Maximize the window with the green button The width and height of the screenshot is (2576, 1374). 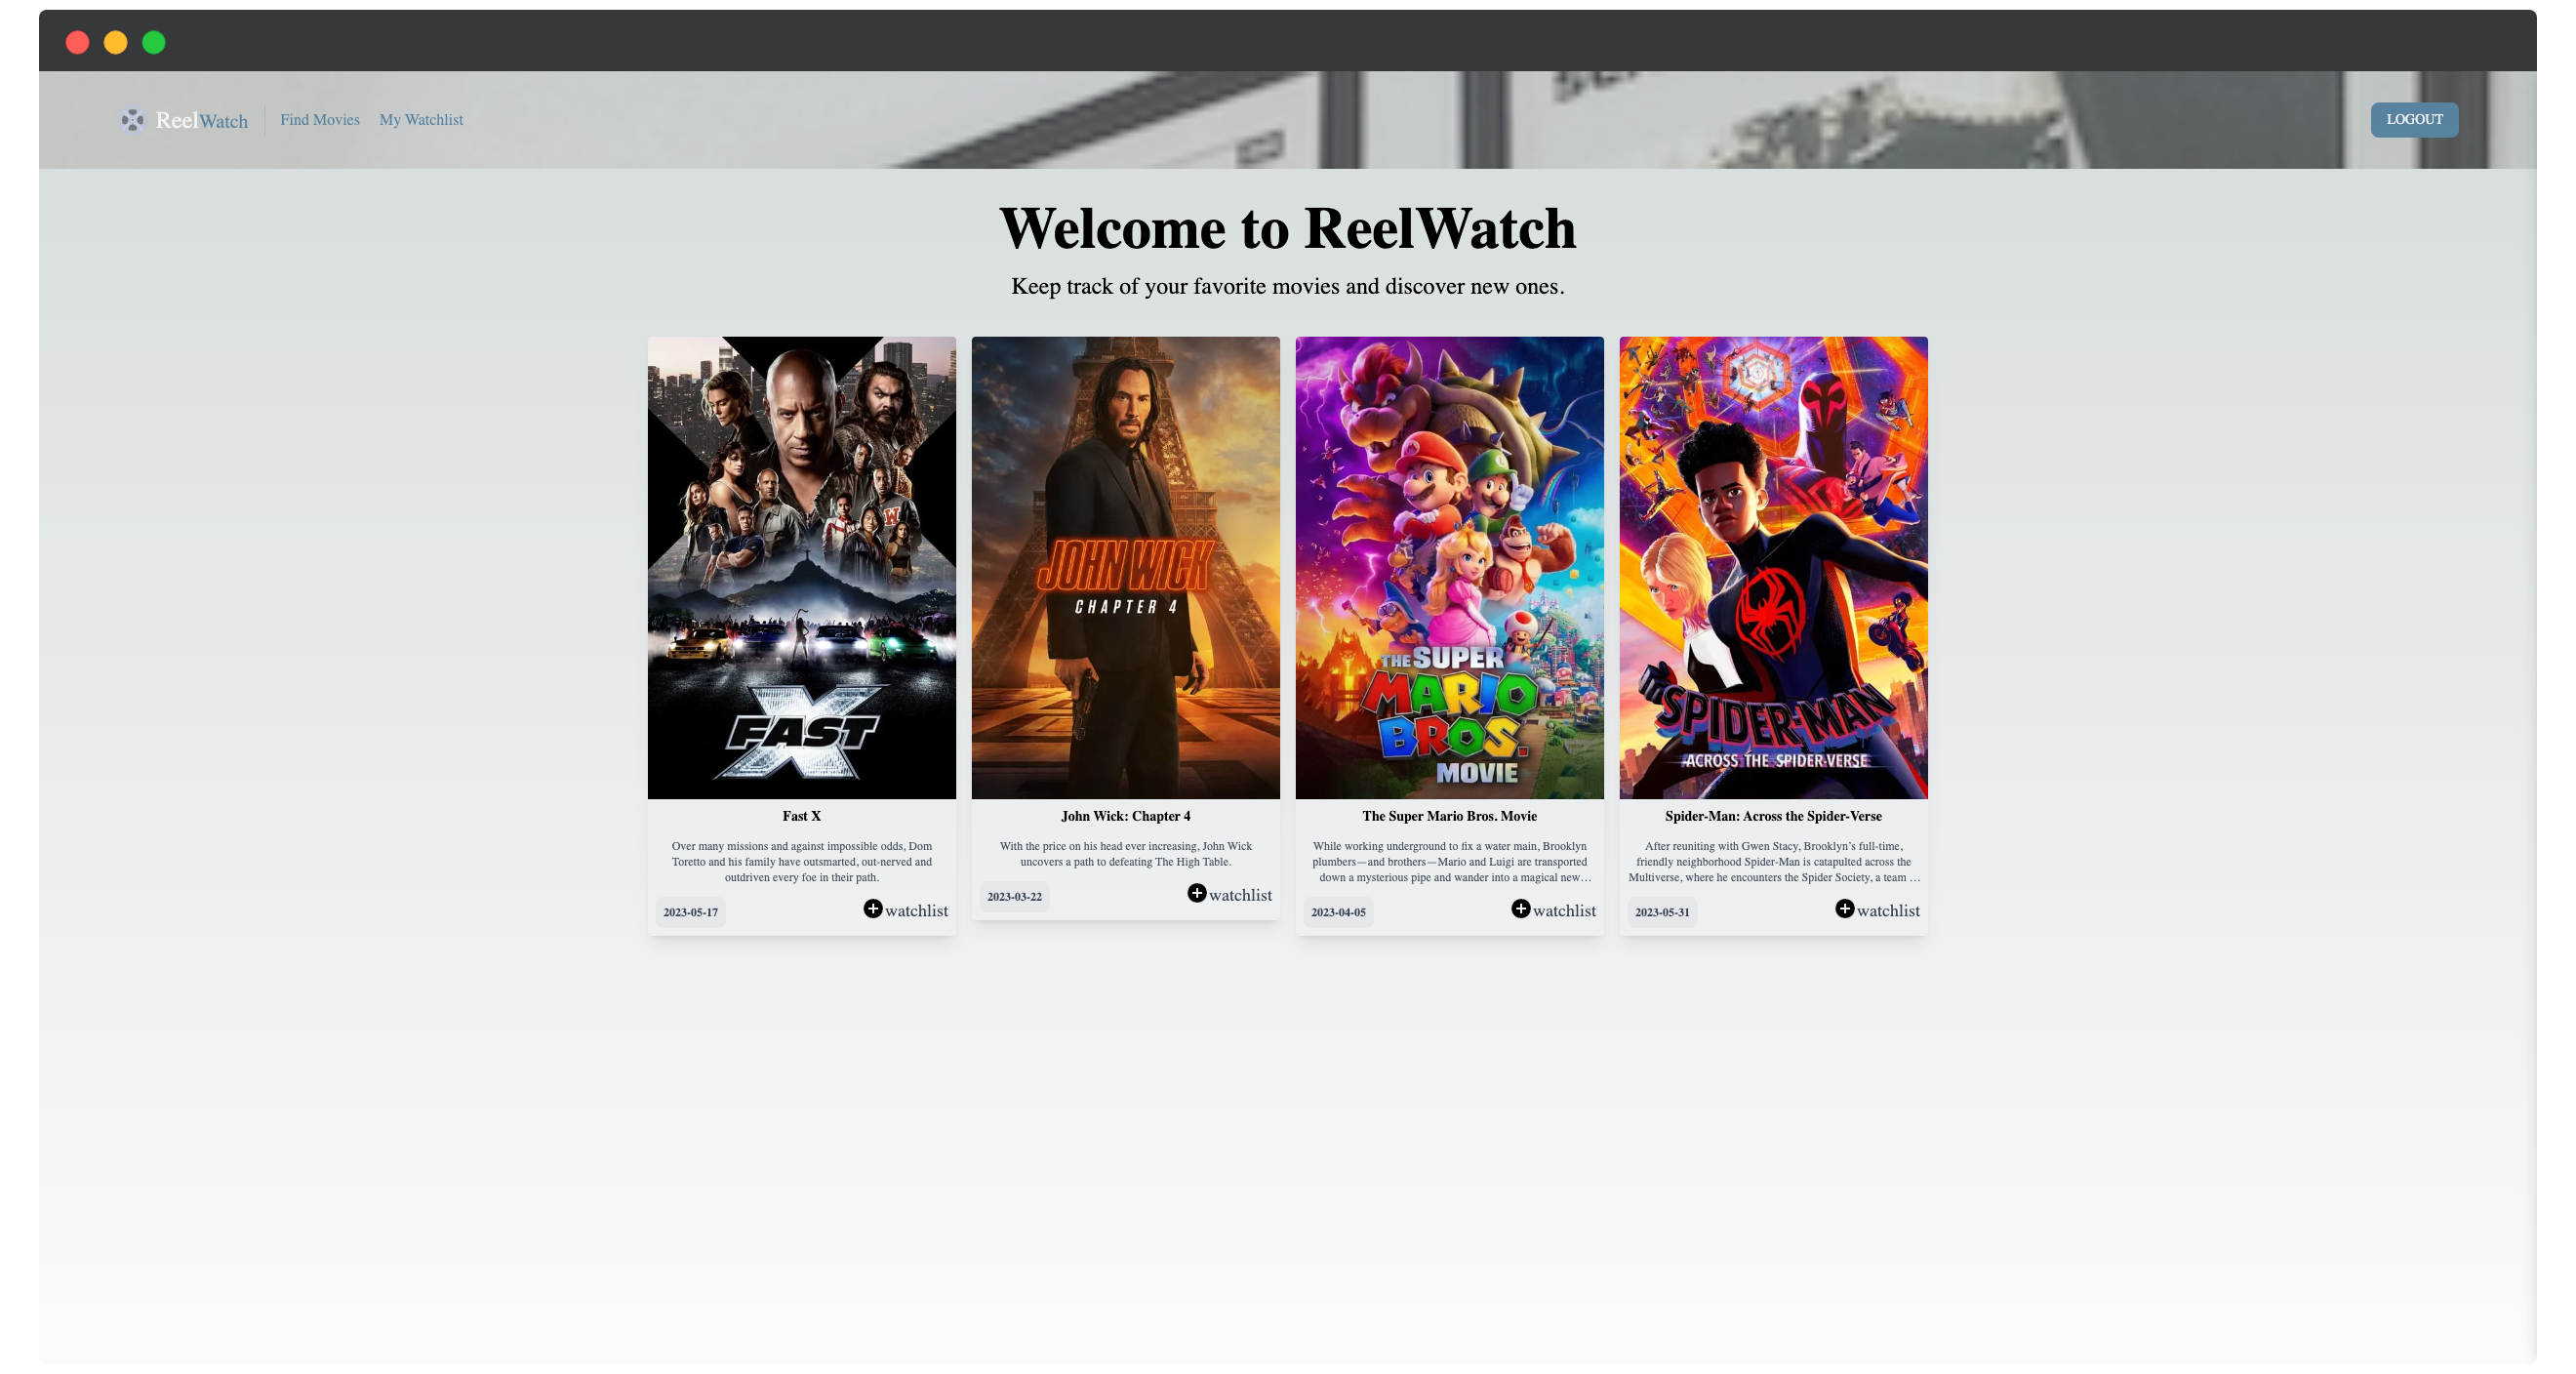tap(154, 42)
